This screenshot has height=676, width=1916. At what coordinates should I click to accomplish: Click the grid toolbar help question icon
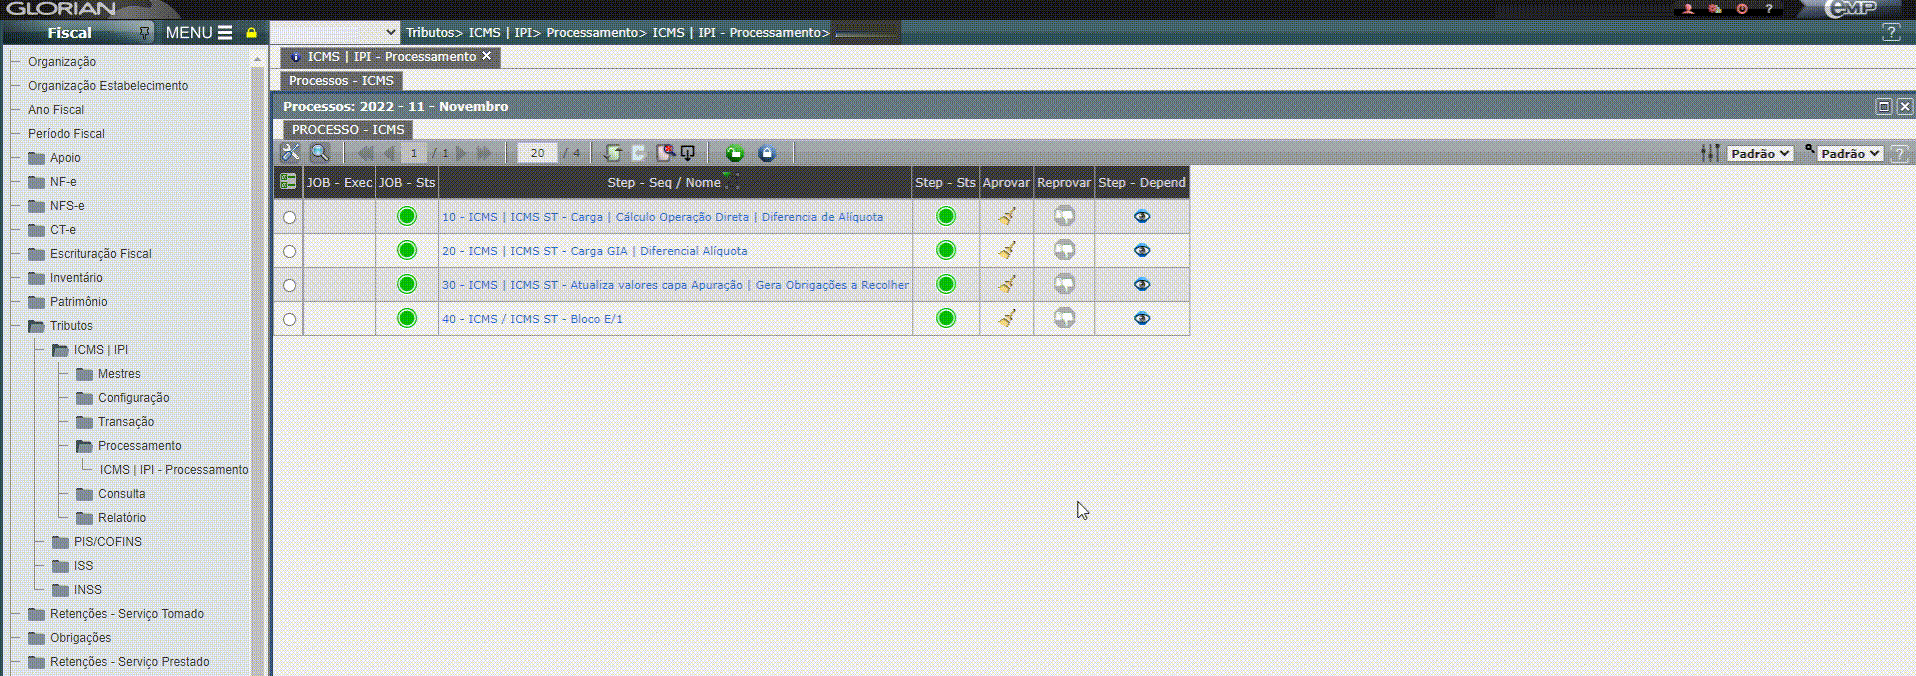pos(1899,153)
